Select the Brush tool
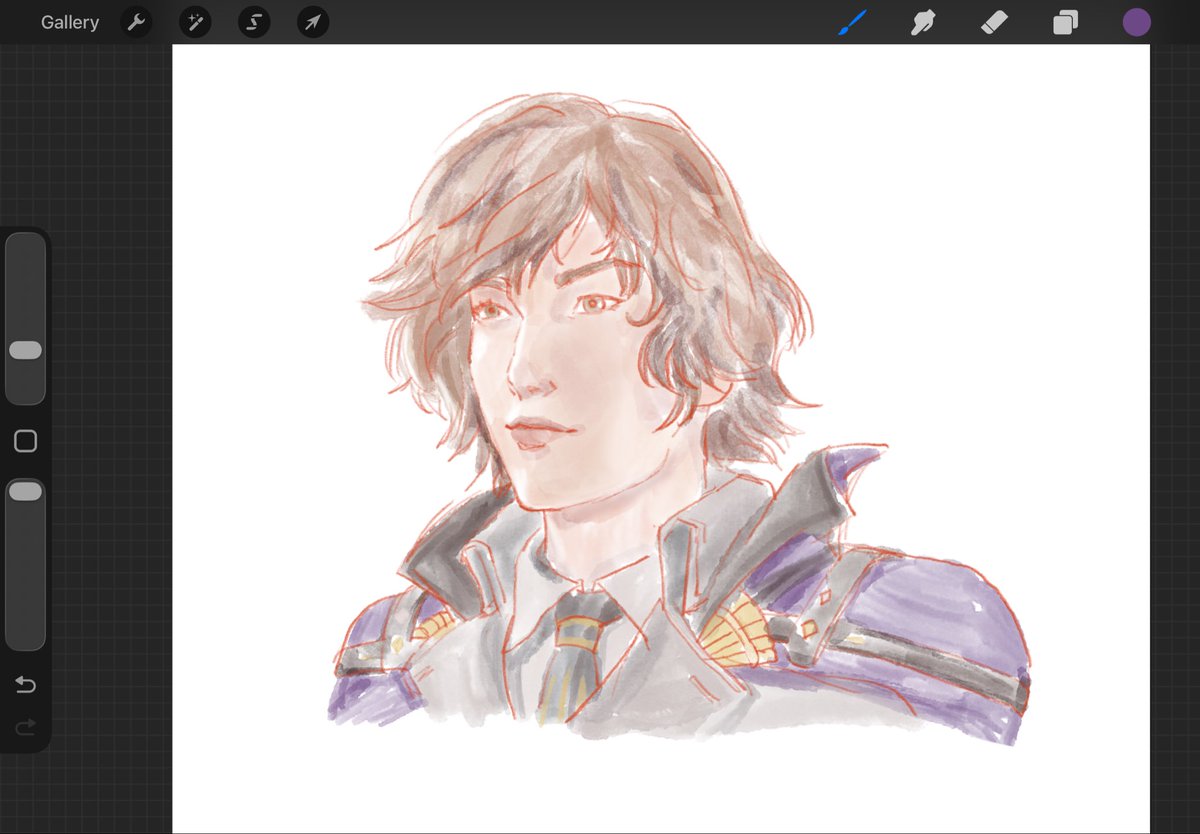 852,22
